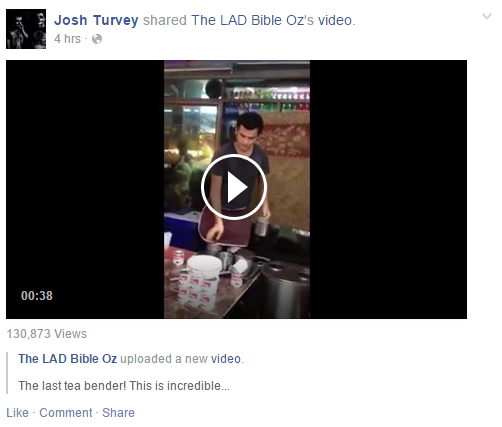Open 'video' link after 'uploaded a new'
This screenshot has width=502, height=427.
point(226,359)
